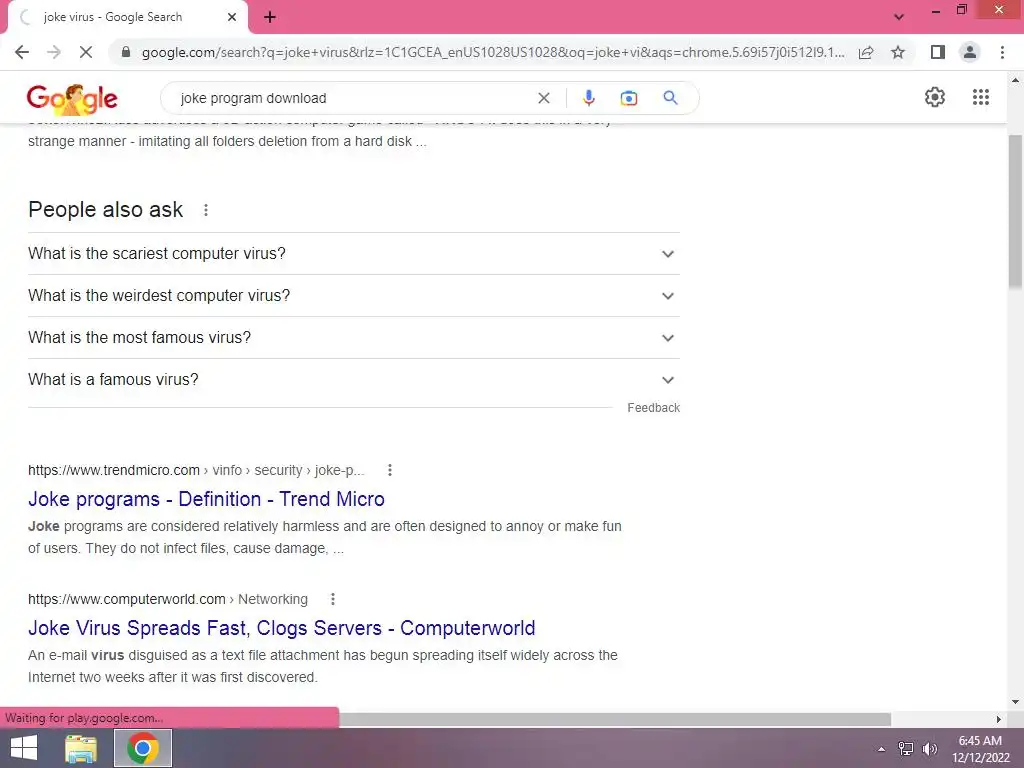
Task: Open File Explorer from taskbar
Action: tap(81, 748)
